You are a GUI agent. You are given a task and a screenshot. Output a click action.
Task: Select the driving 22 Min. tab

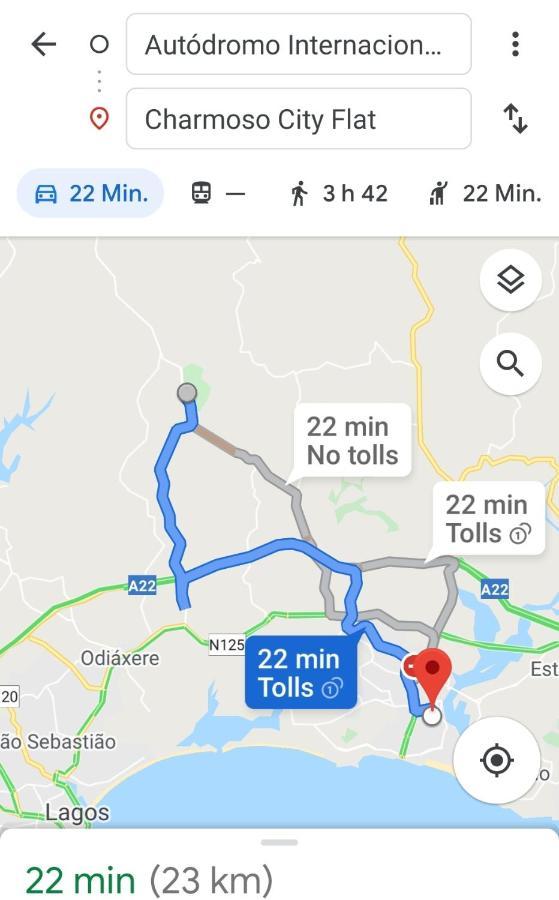pyautogui.click(x=91, y=193)
